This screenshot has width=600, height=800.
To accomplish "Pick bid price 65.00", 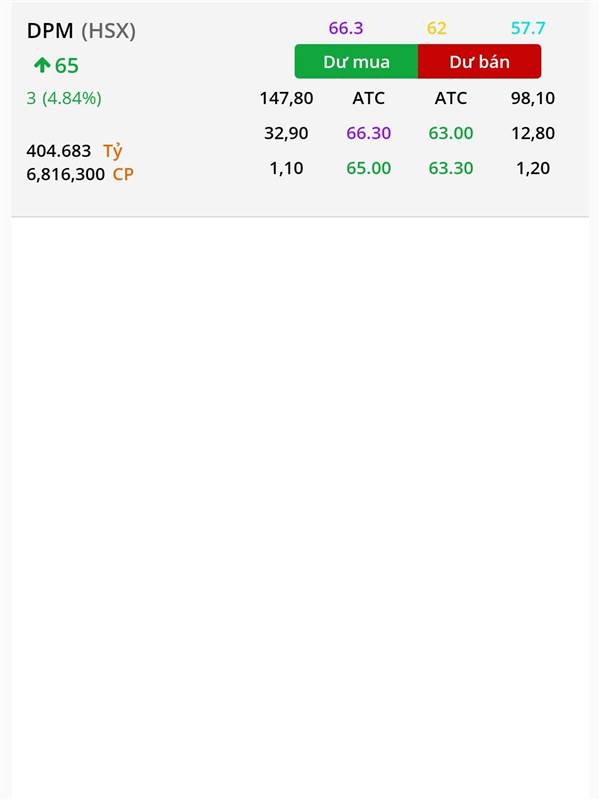I will (x=368, y=168).
